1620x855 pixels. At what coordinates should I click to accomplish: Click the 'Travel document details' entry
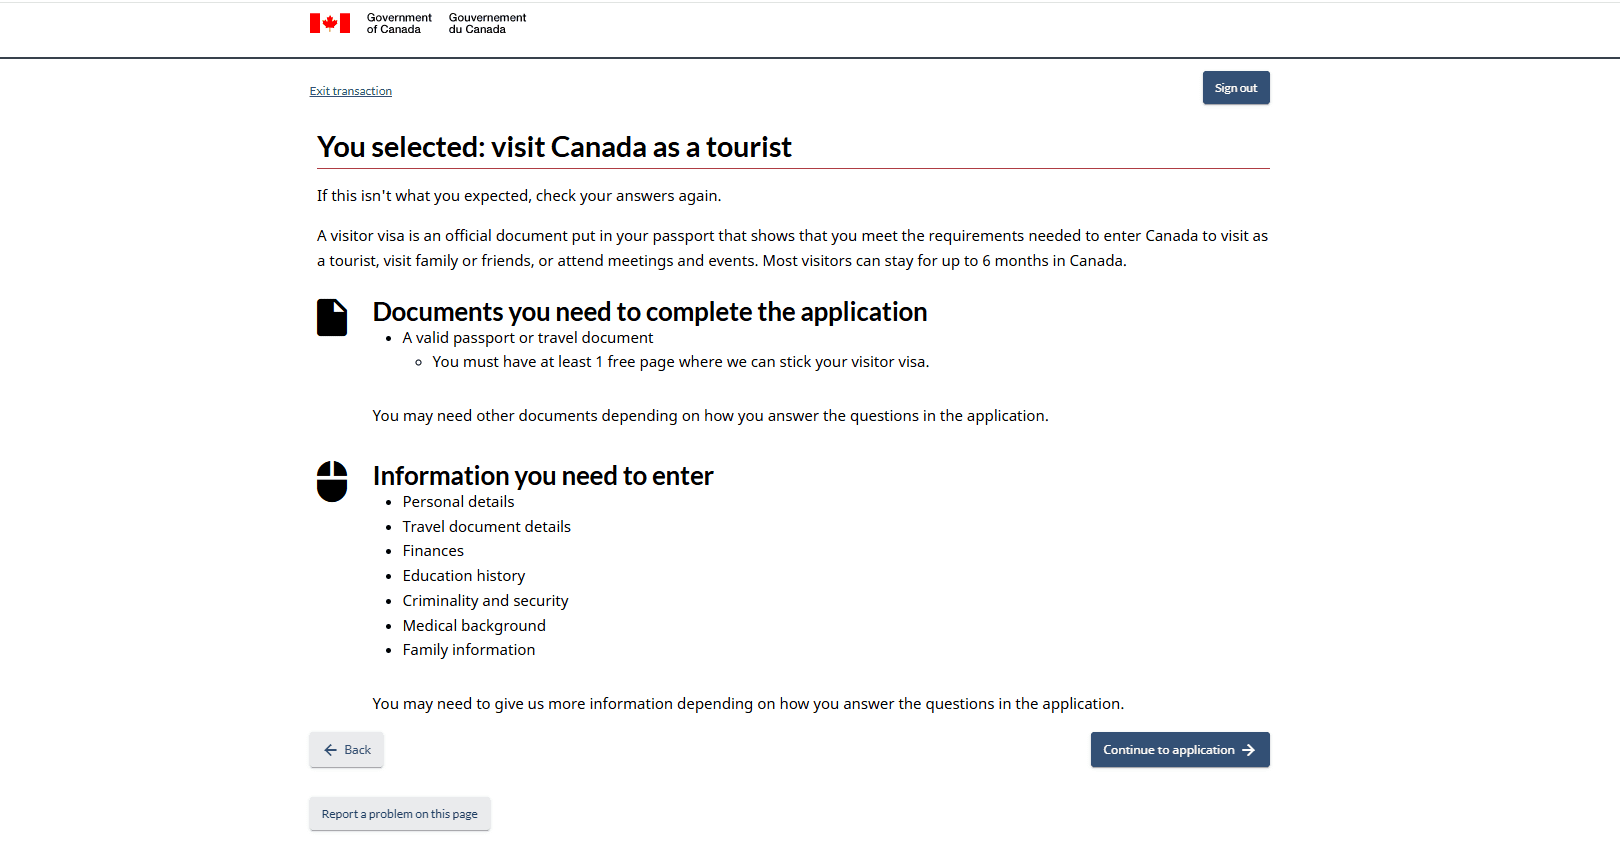(x=487, y=526)
